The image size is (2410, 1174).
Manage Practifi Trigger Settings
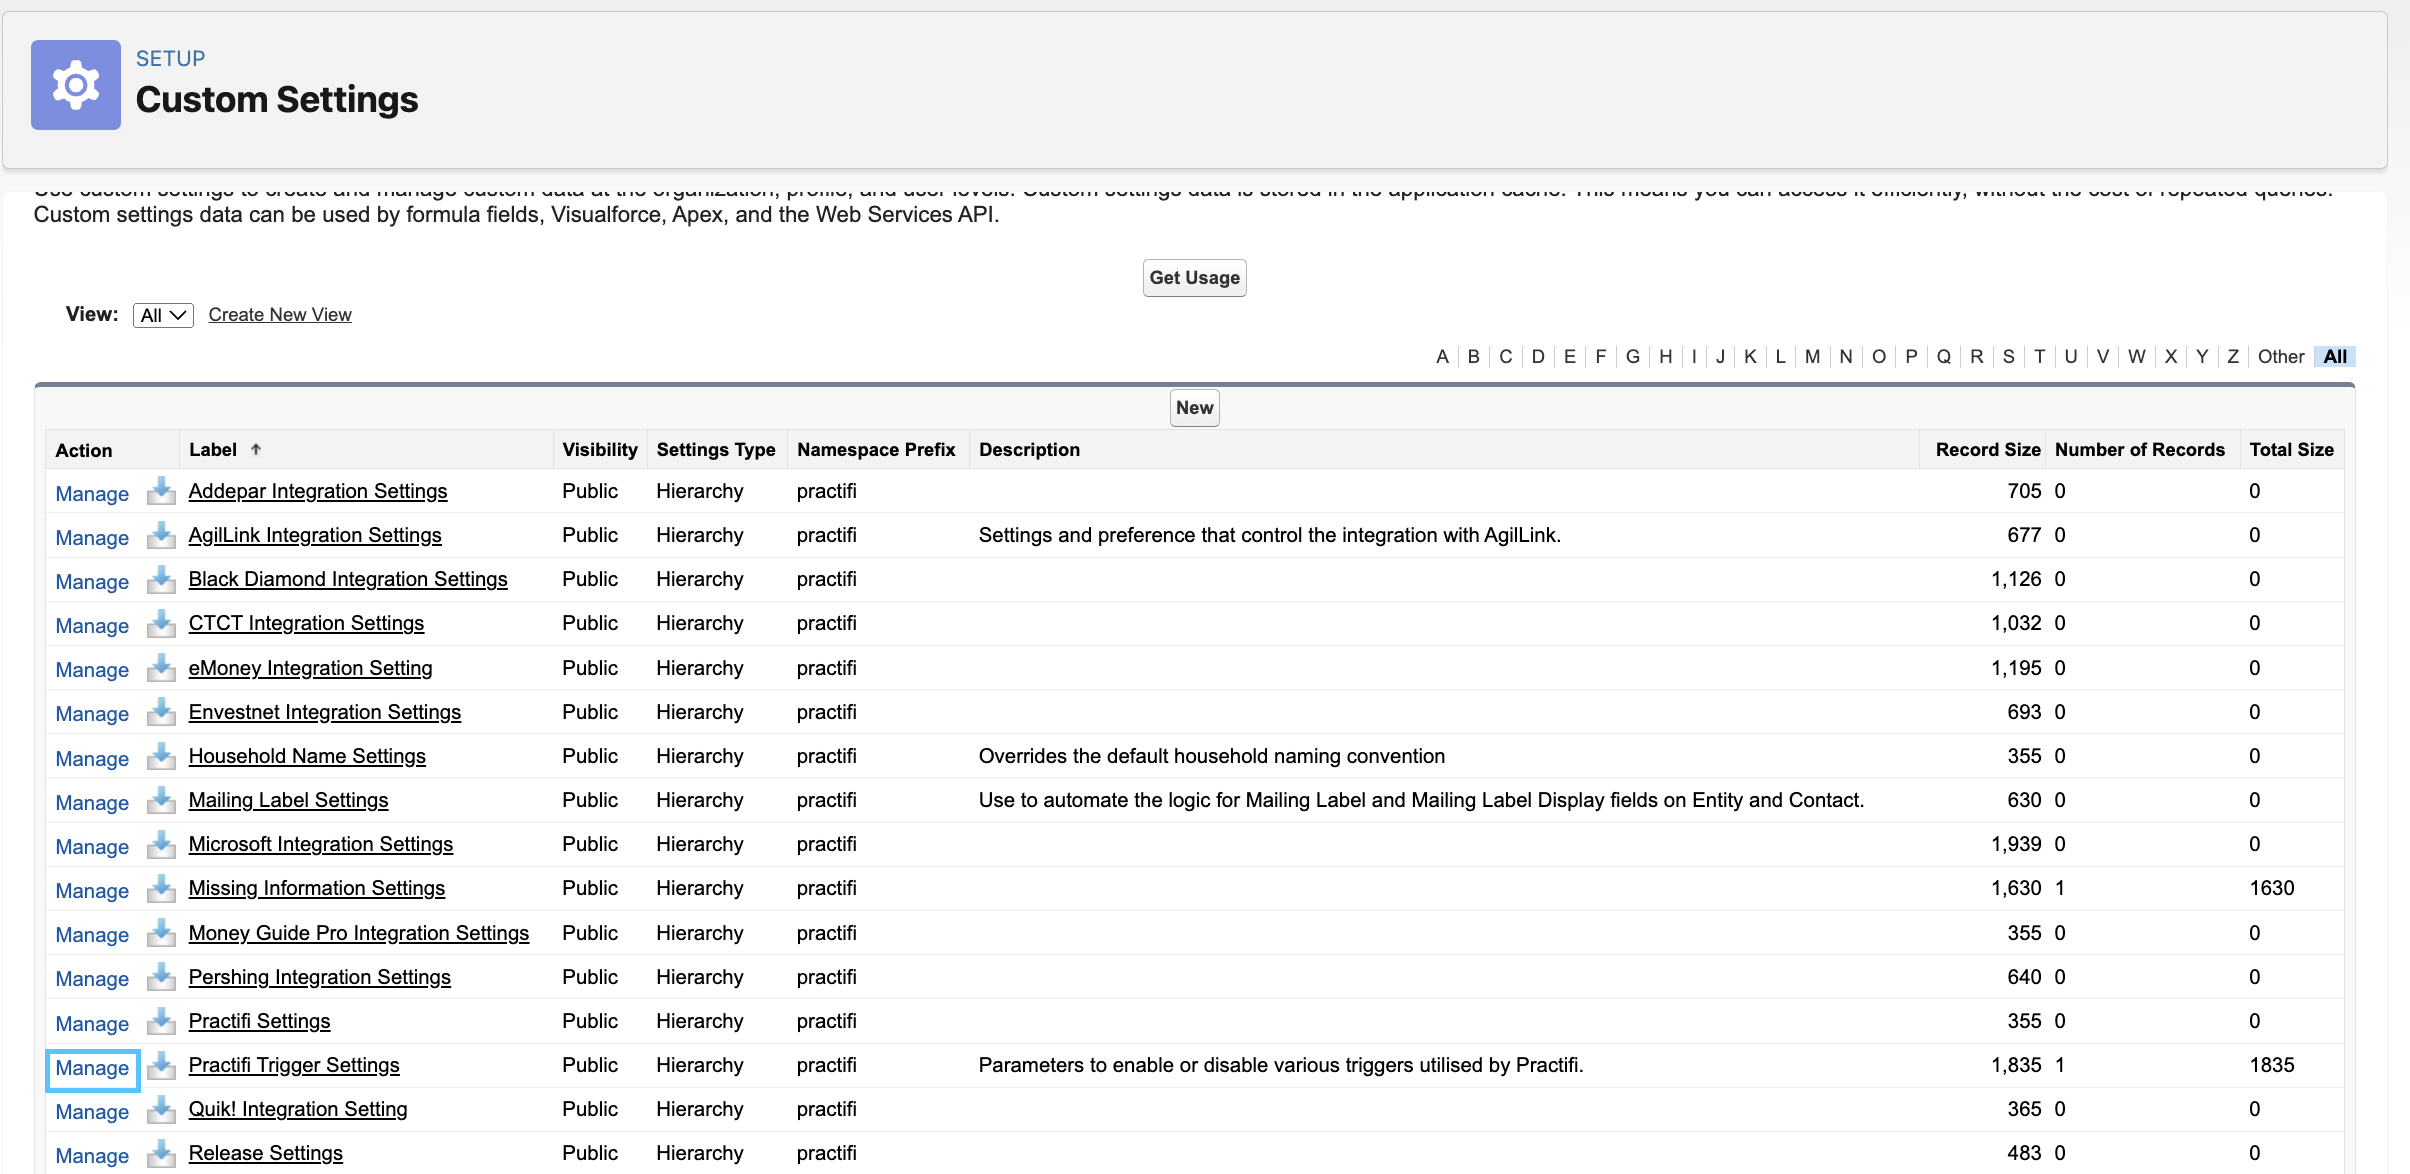(92, 1068)
